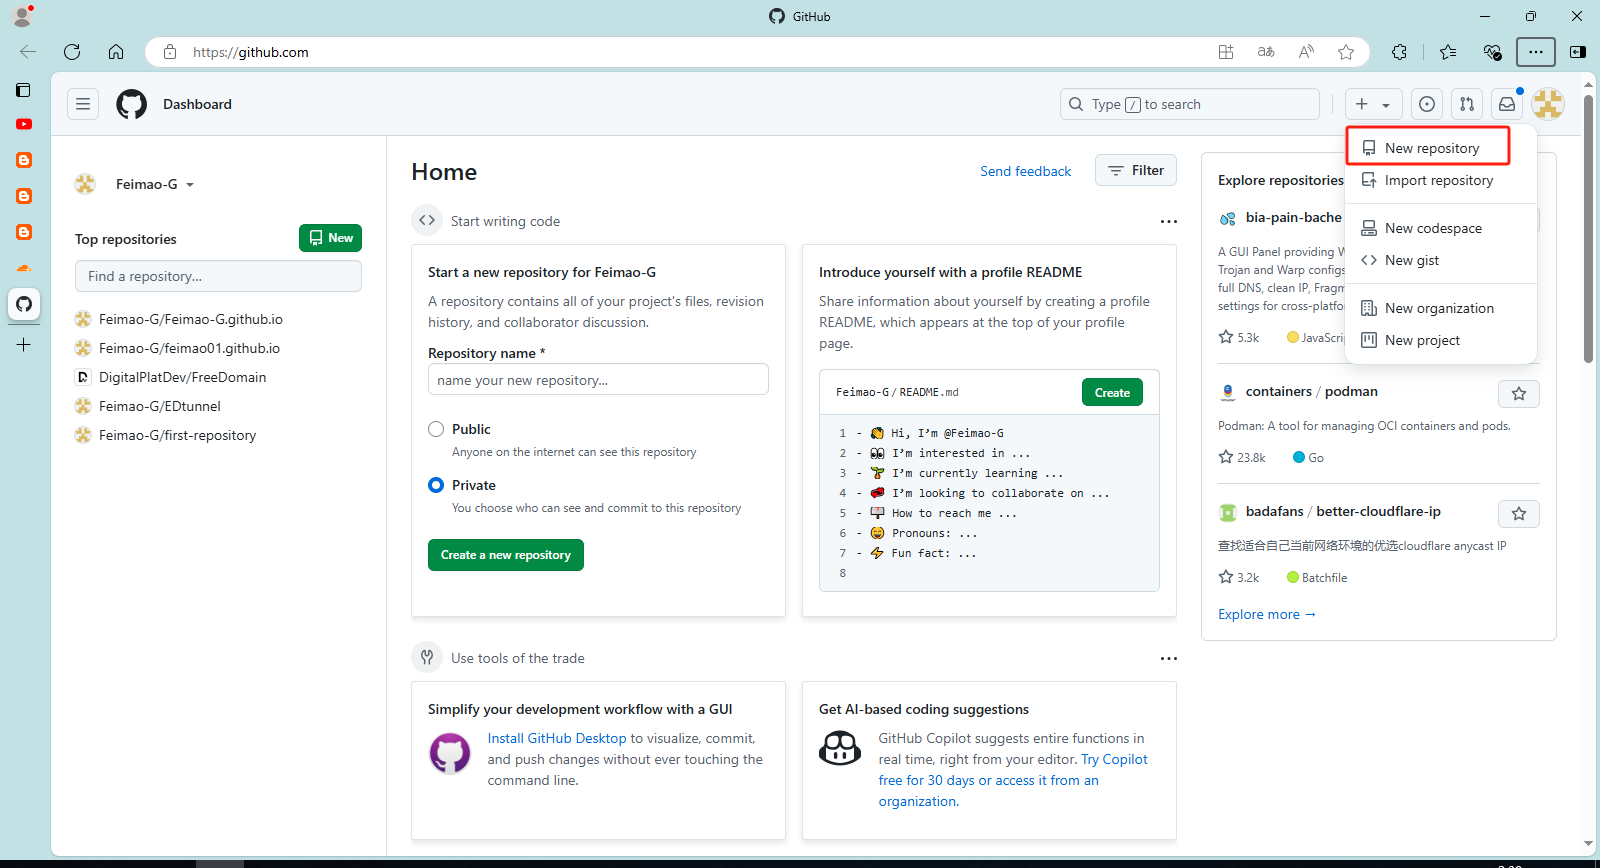Favorite this page with the star icon

[1346, 52]
